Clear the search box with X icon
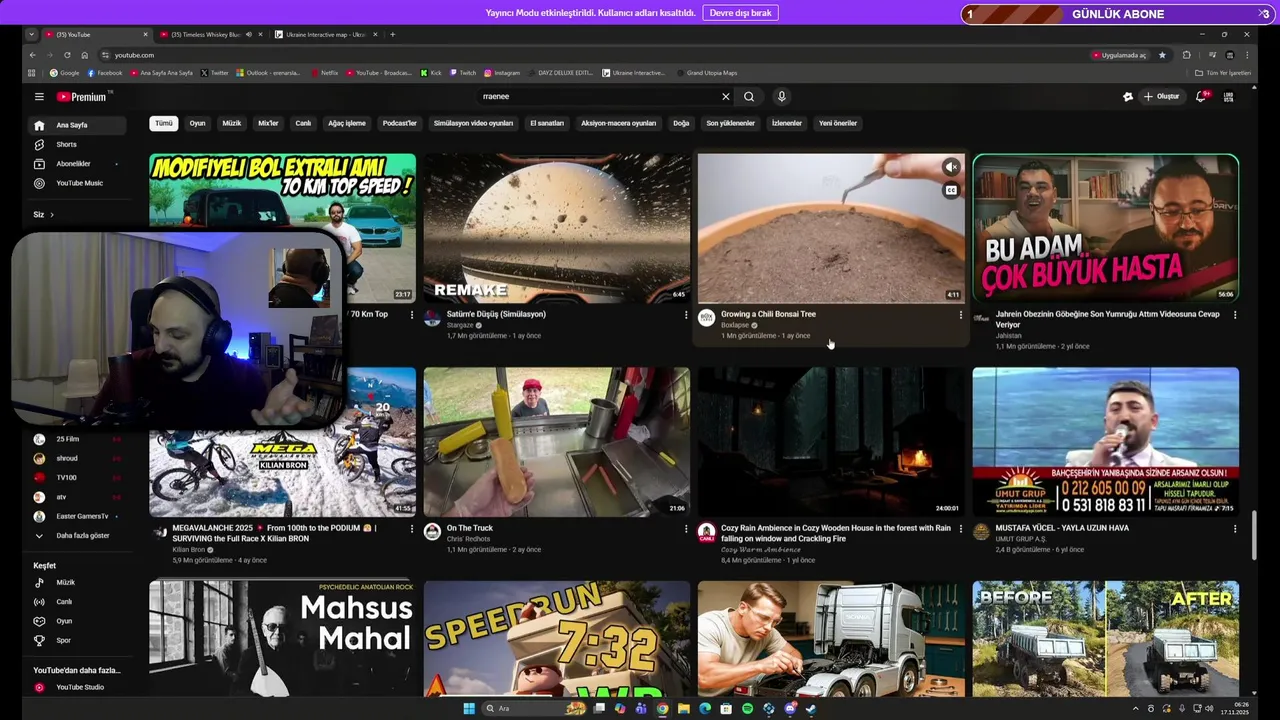Screen dimensions: 1280x720 point(726,97)
